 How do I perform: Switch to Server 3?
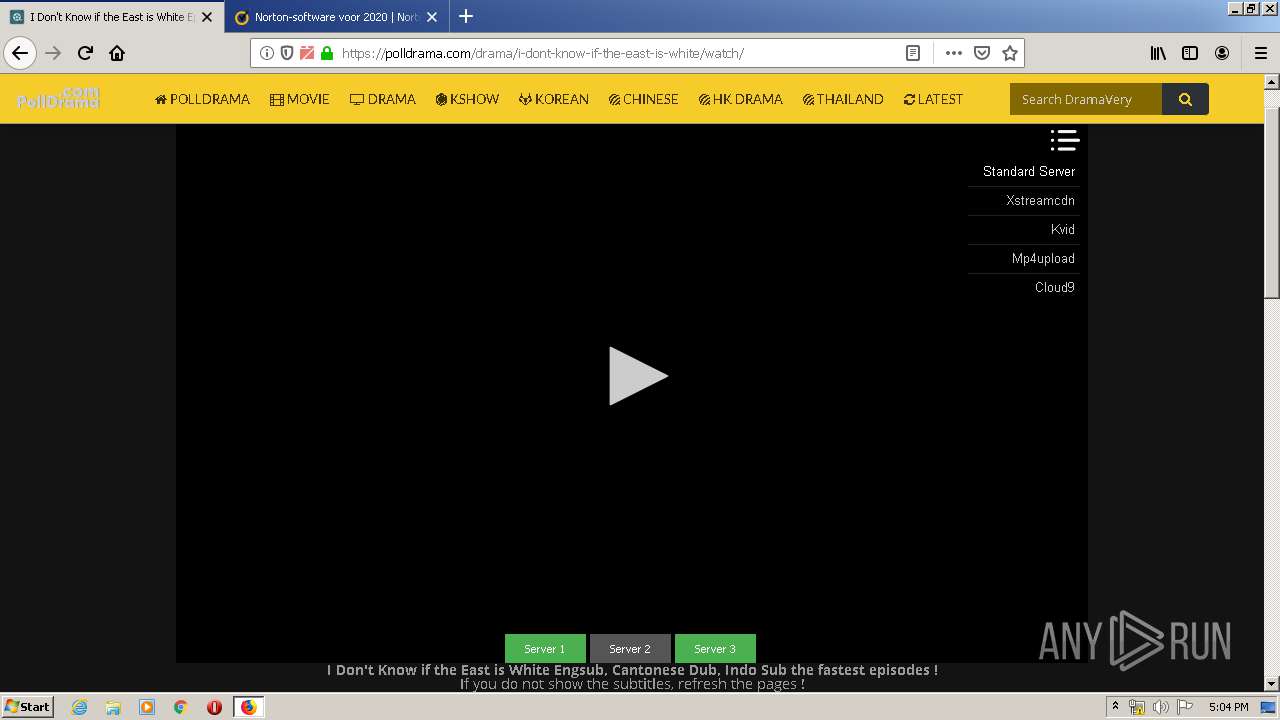715,648
